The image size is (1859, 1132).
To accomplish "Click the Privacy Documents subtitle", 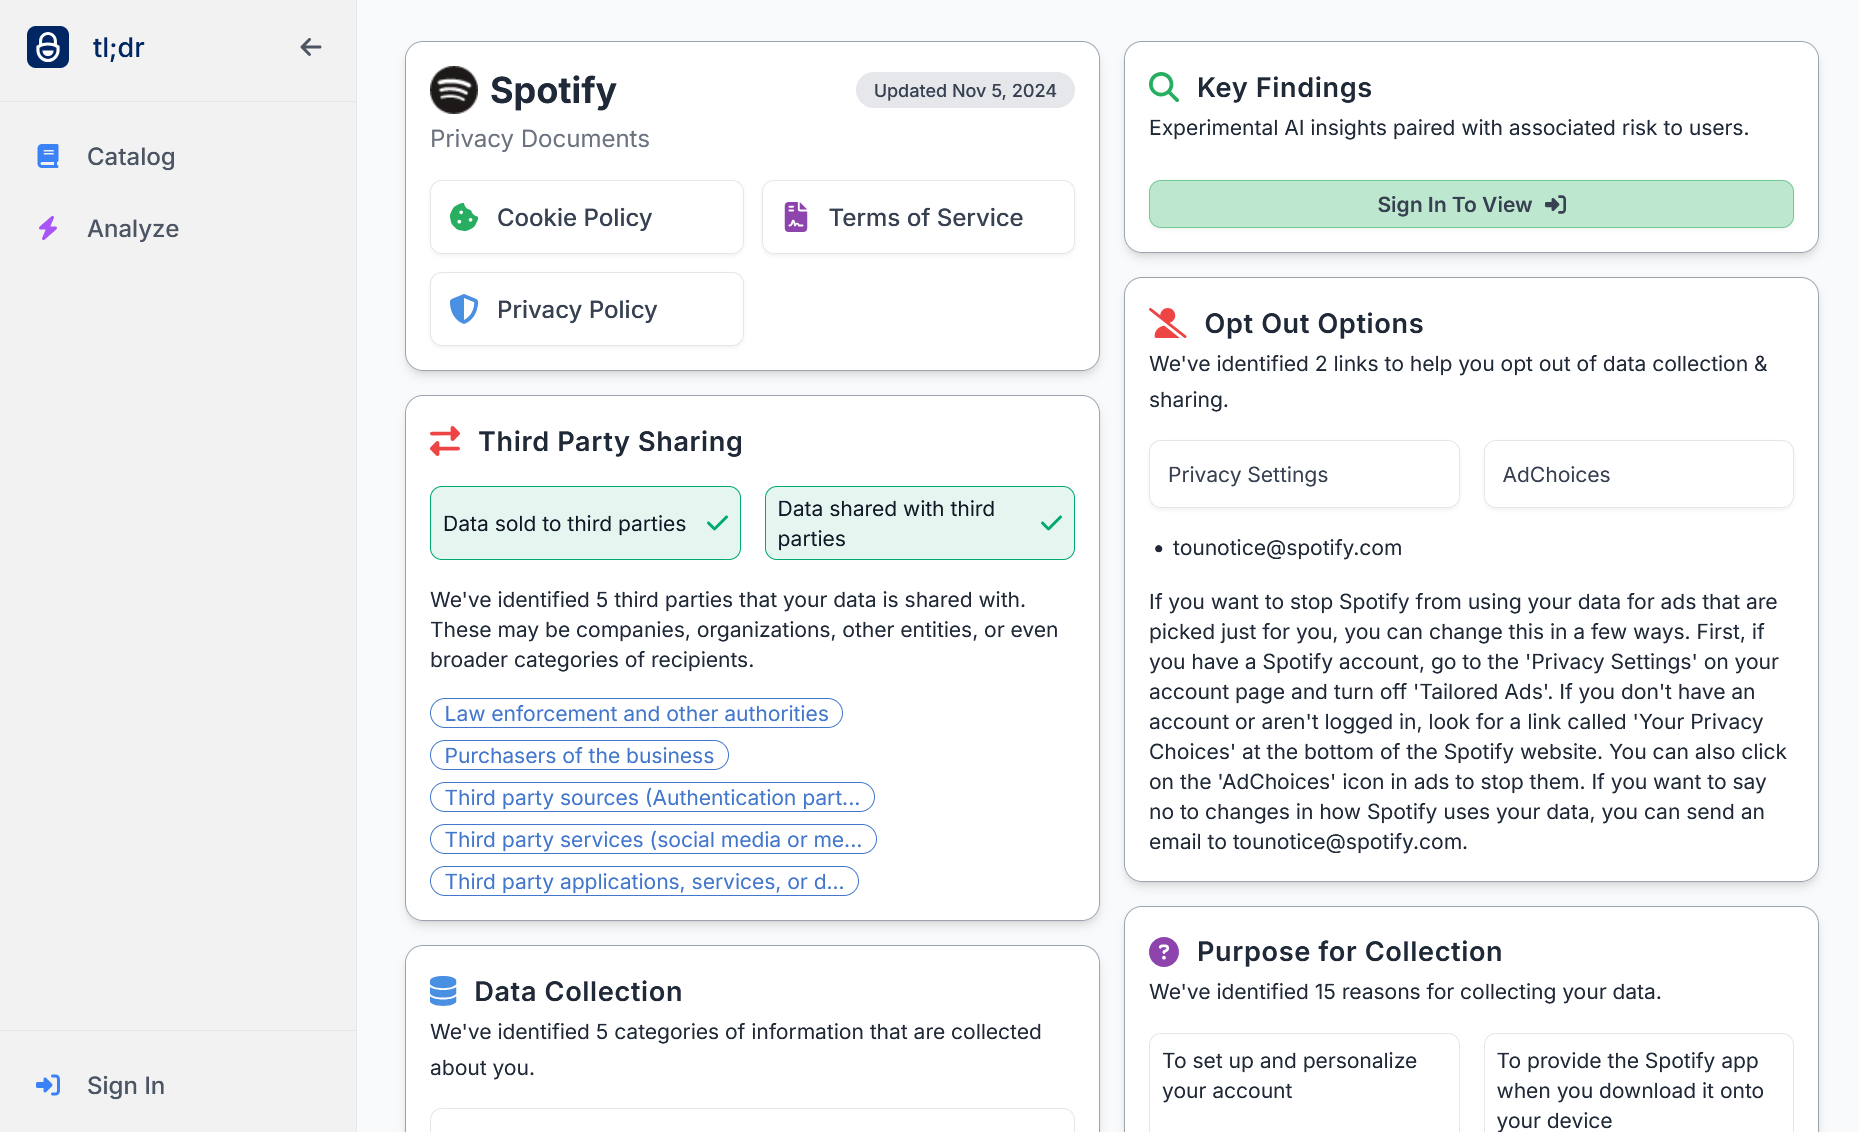I will coord(539,138).
